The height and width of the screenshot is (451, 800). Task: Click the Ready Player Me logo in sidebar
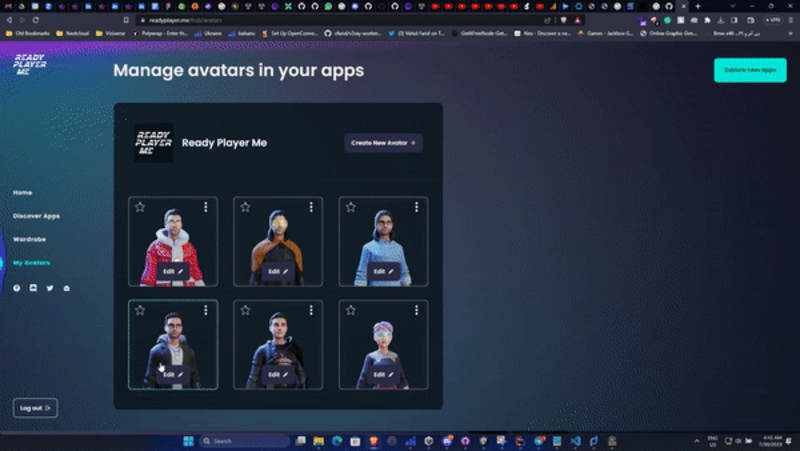pyautogui.click(x=30, y=64)
